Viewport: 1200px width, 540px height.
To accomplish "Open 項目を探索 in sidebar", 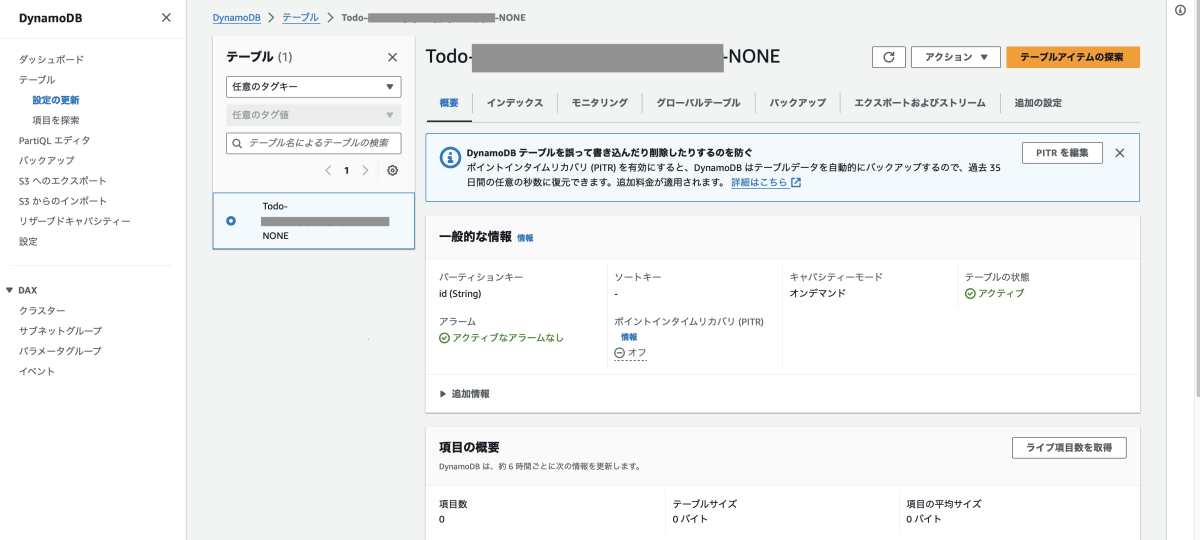I will 56,120.
